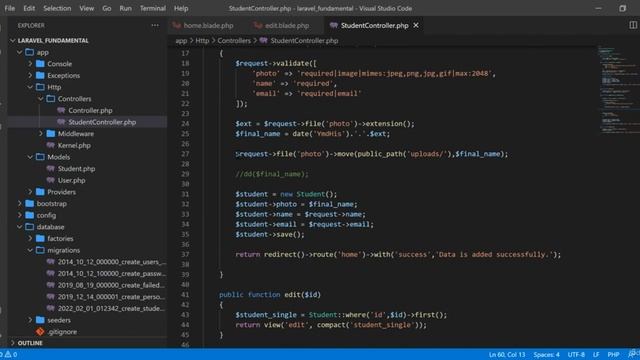Collapse the app folder chevron
The image size is (640, 360).
(x=19, y=52)
